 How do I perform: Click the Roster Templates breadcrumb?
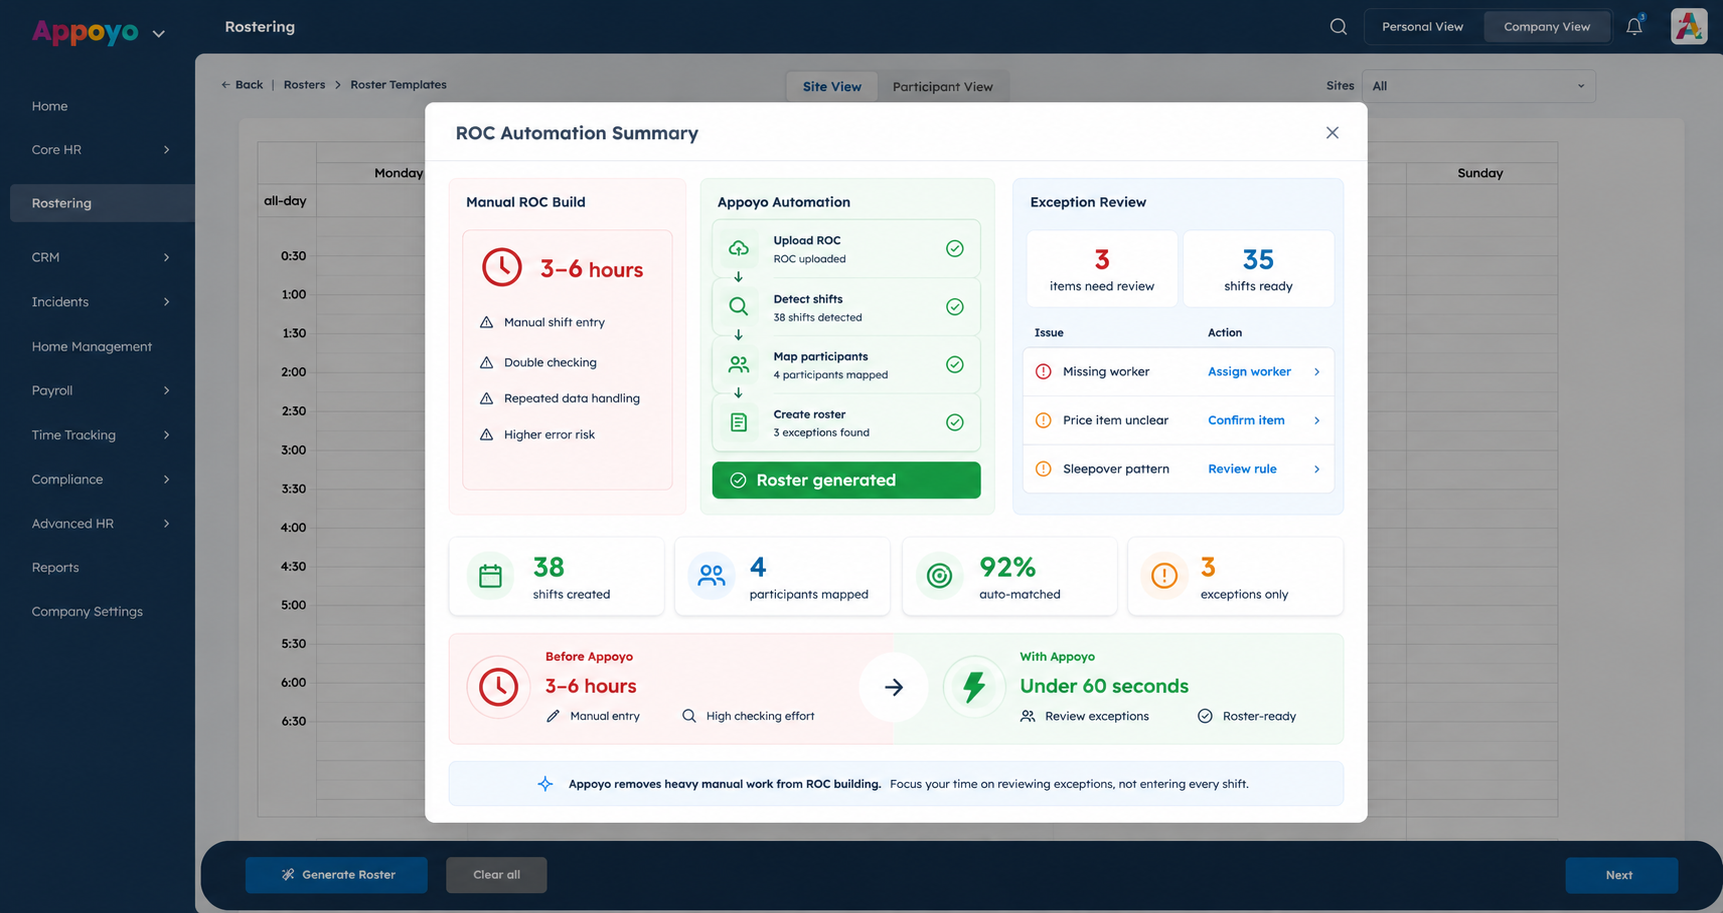coord(398,85)
